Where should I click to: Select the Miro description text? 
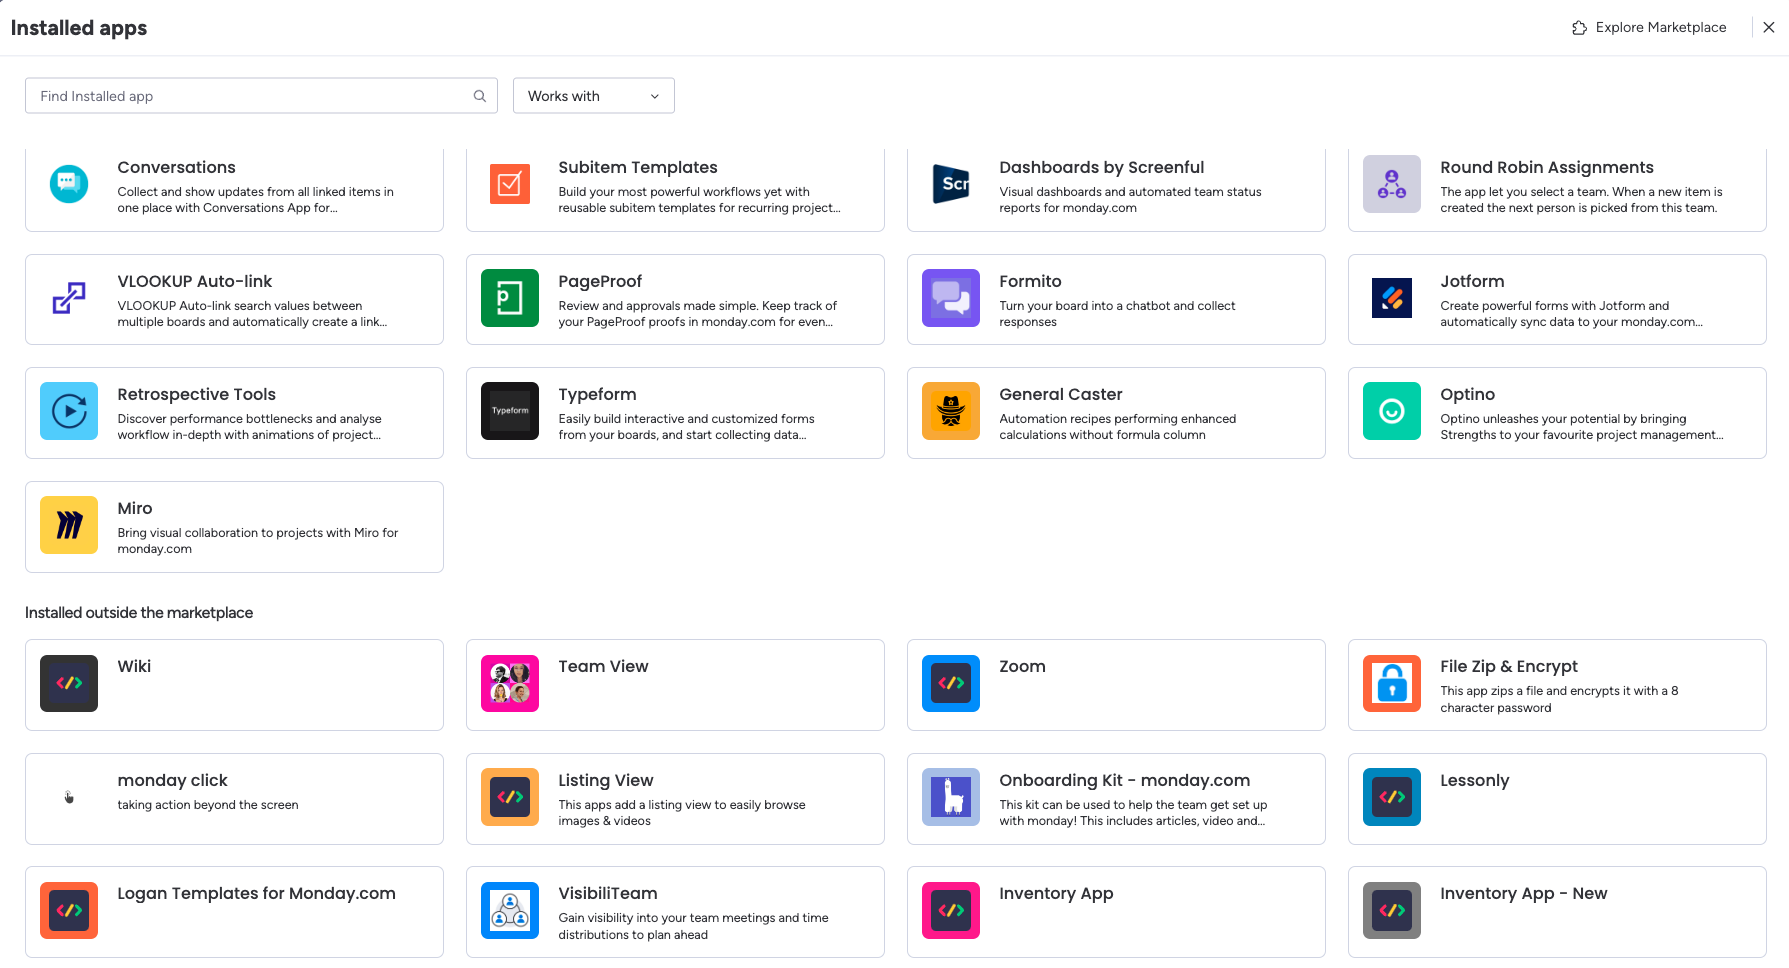[x=258, y=541]
